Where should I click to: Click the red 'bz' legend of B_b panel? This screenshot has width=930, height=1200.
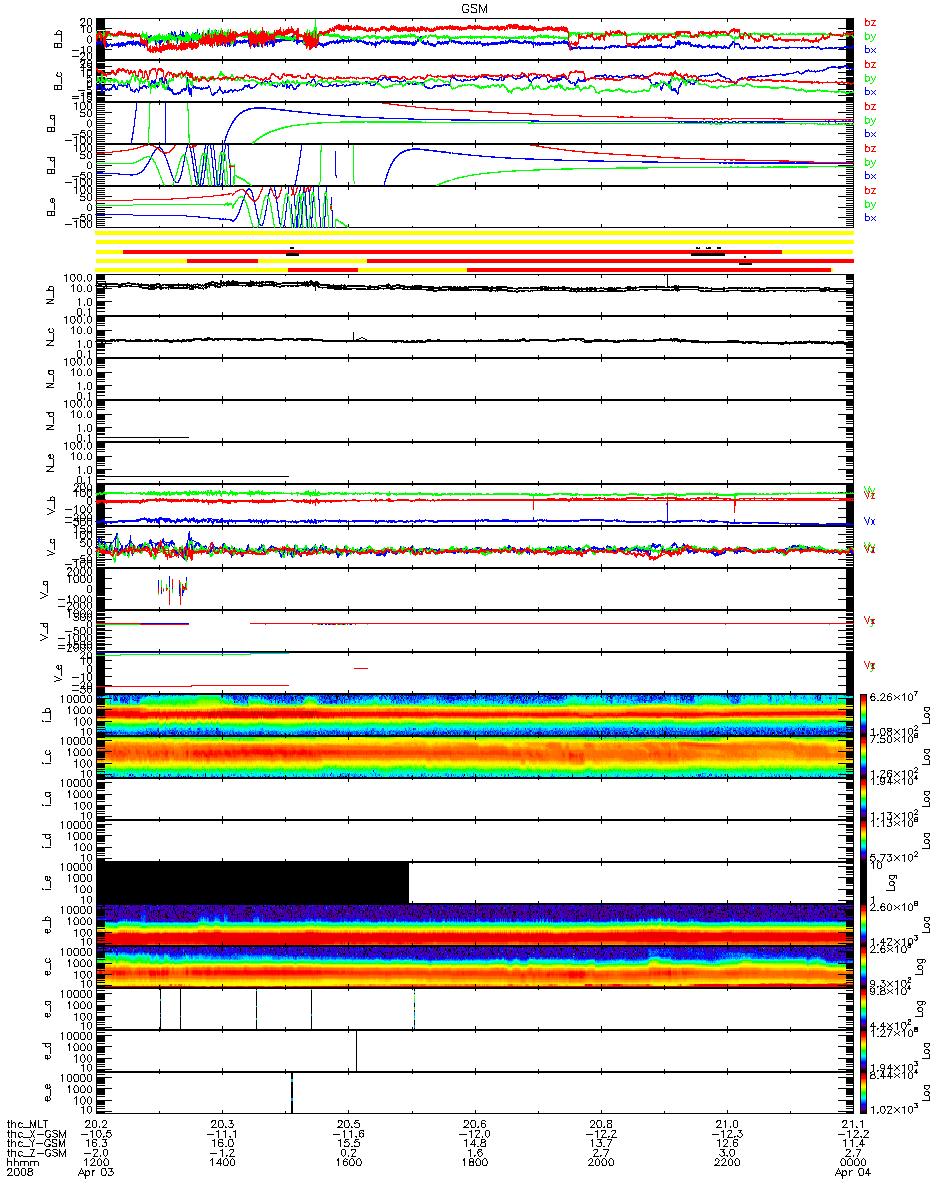tap(870, 23)
